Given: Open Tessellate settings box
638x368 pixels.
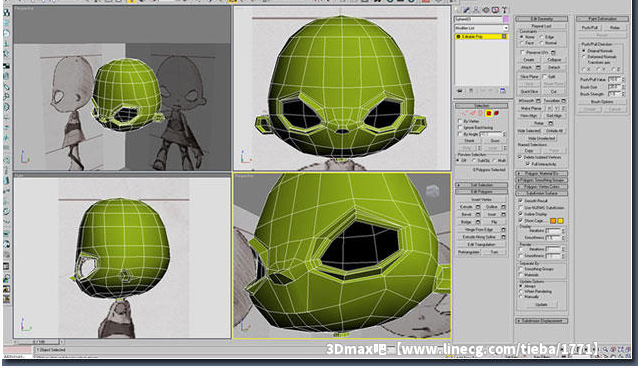Looking at the screenshot, I should tap(564, 101).
